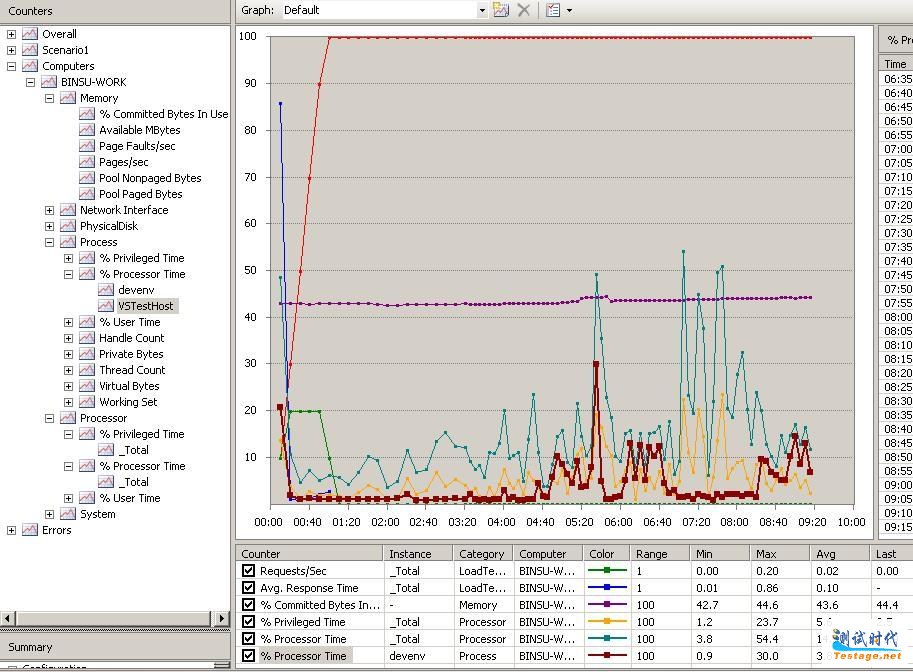Disable the % Privileged Time counter checkbox
913x672 pixels.
(248, 622)
